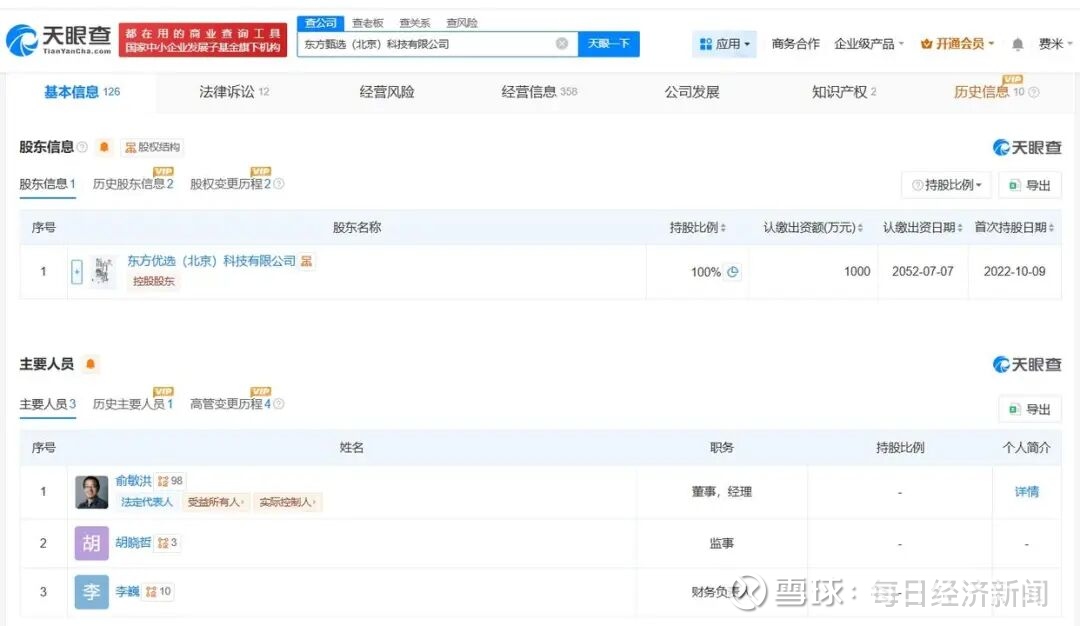Open 胡晓哲 person page link
The width and height of the screenshot is (1080, 626).
134,543
